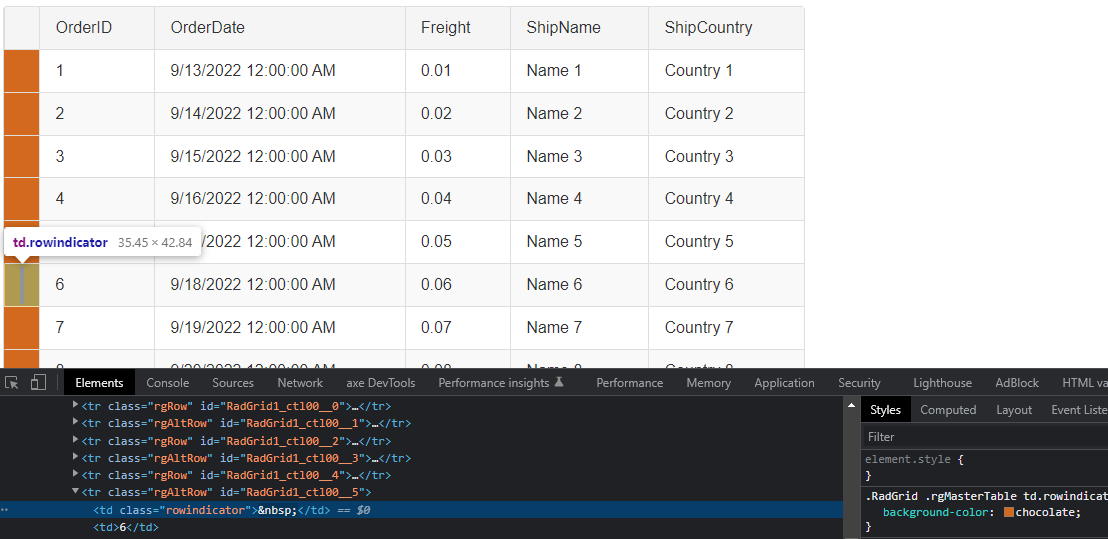Collapse the RadGrid1_ctl00__5 row node
Screen dimensions: 1108x539
(x=75, y=492)
